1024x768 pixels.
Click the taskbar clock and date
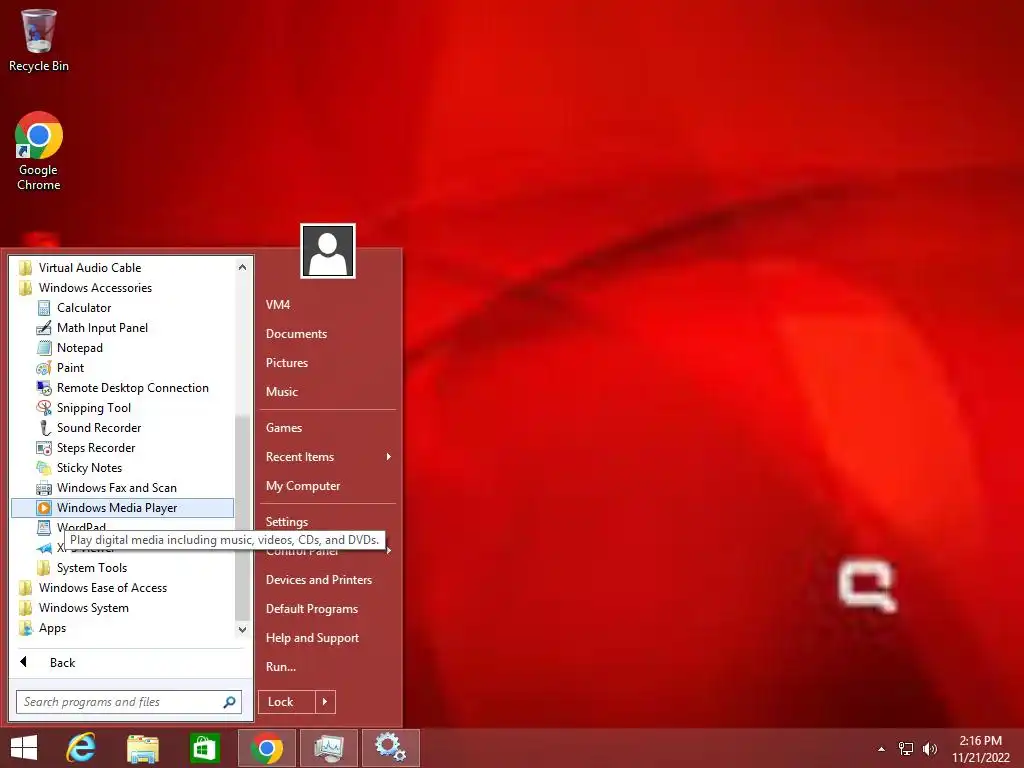(x=980, y=749)
